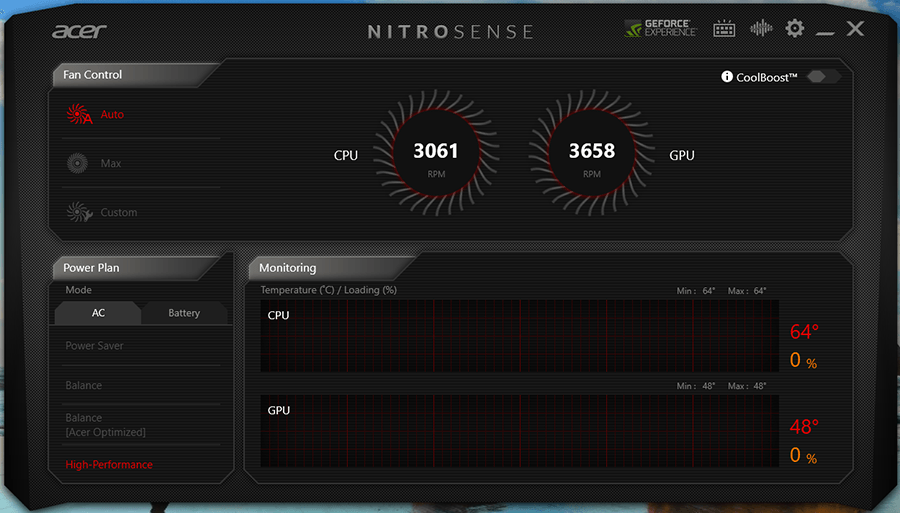This screenshot has width=900, height=513.
Task: Open GeForce Experience from the header
Action: tap(659, 28)
